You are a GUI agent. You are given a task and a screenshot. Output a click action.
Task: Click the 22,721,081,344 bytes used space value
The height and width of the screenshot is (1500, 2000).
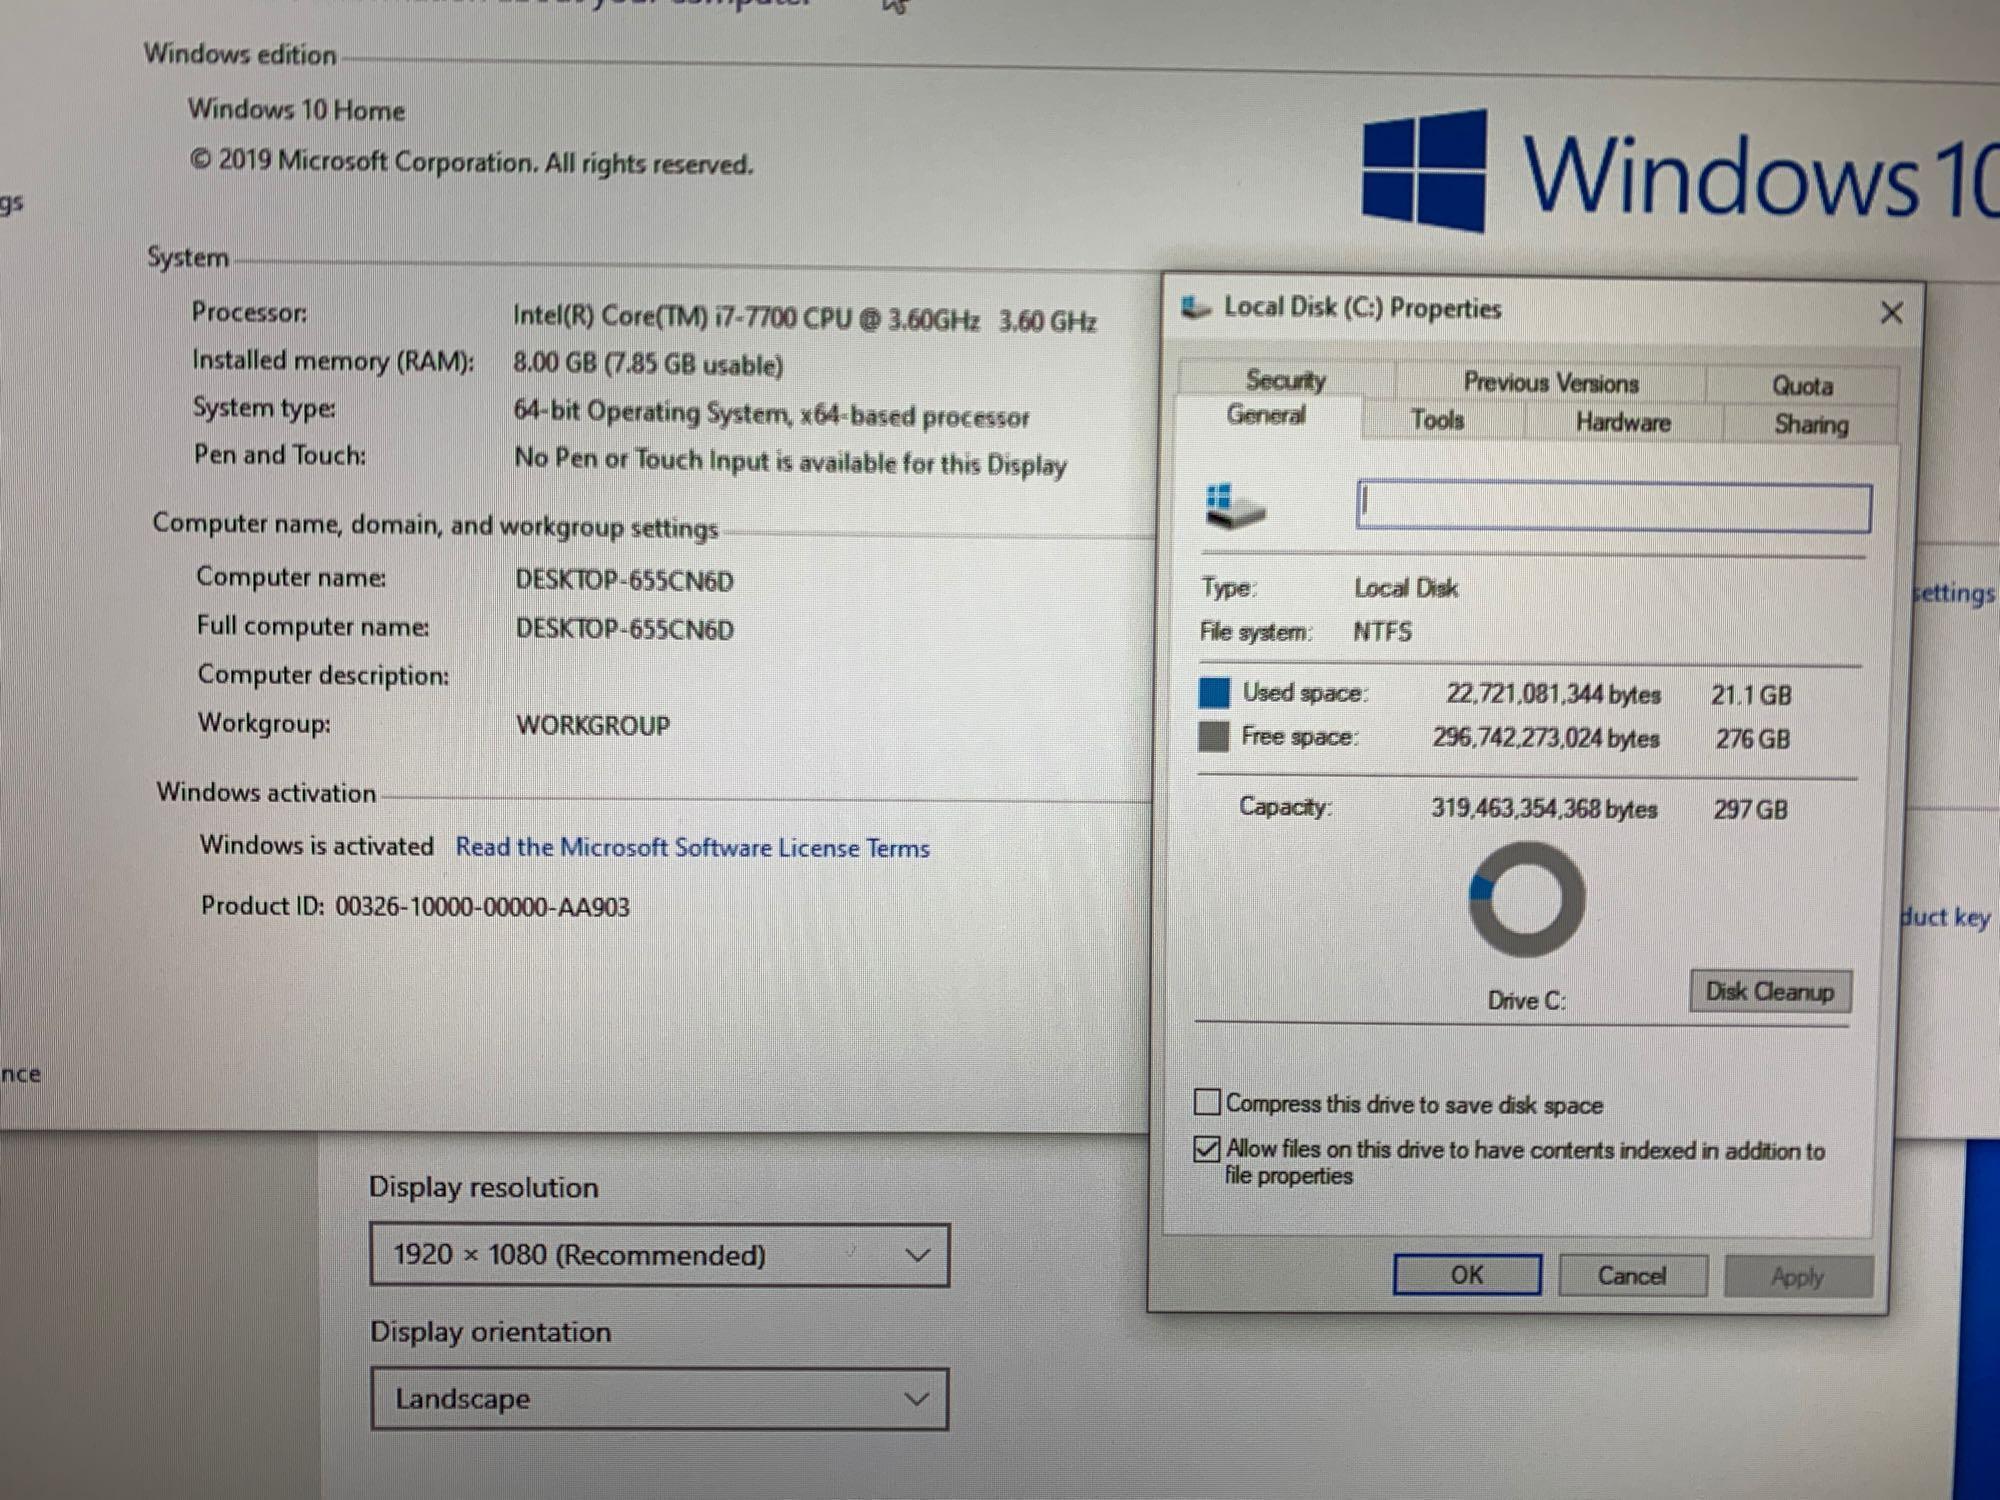1553,694
